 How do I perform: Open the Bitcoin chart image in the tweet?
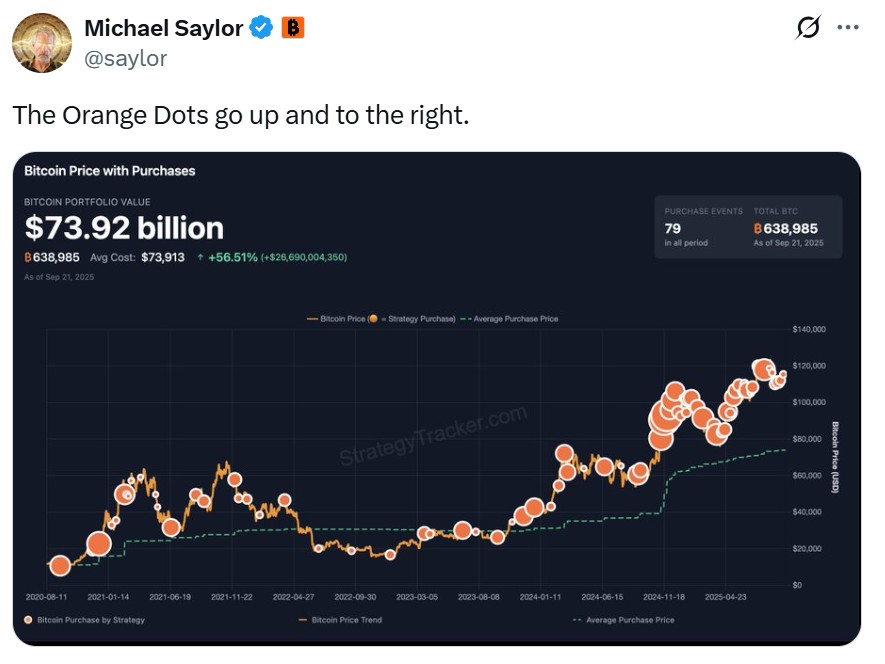click(x=437, y=399)
